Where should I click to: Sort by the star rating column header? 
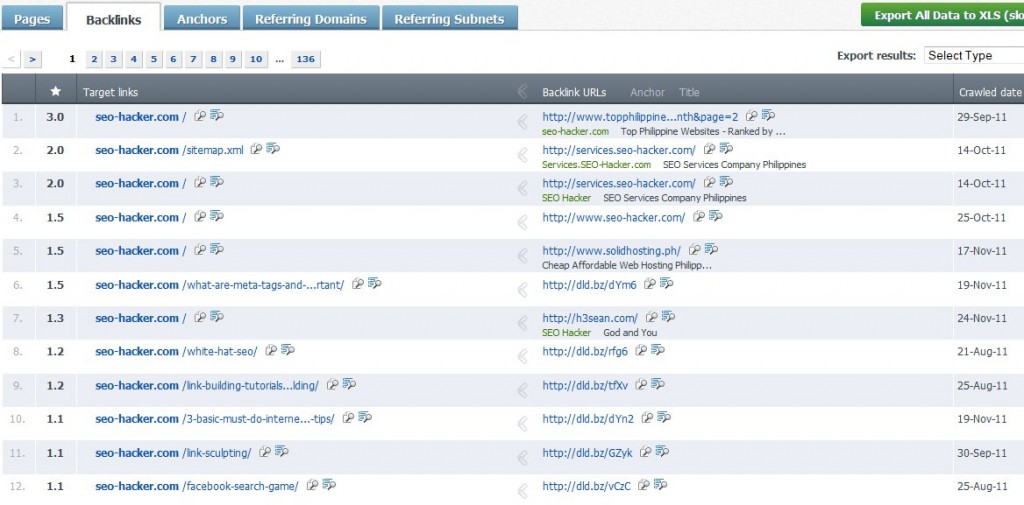[56, 91]
